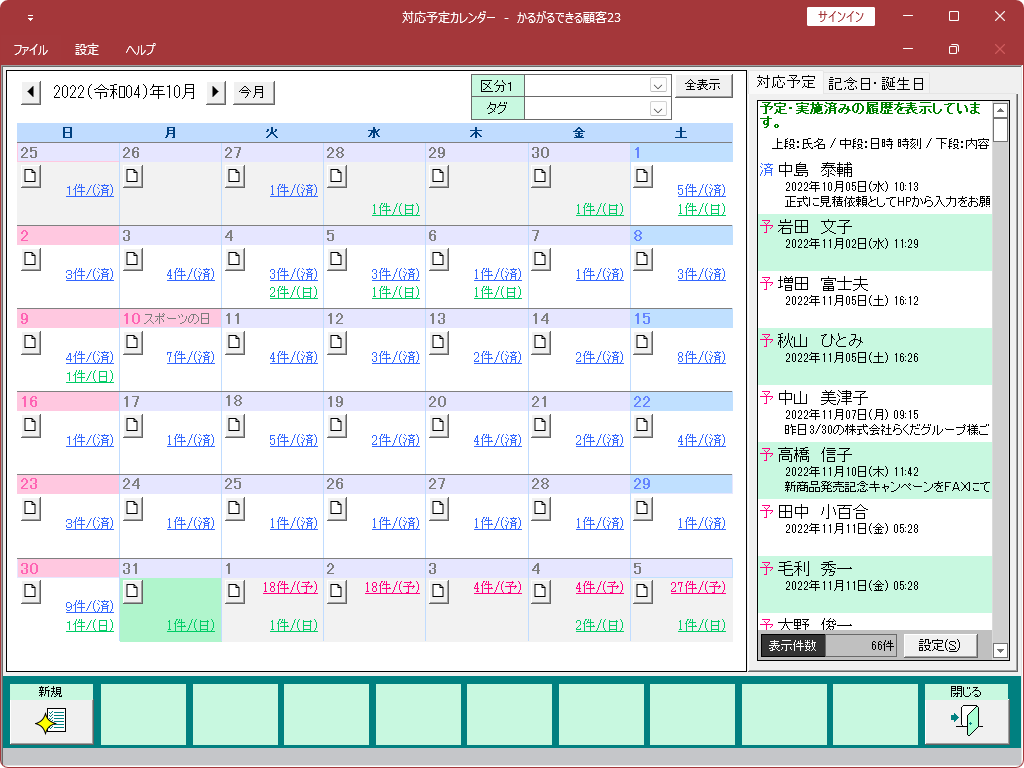
Task: Switch to the 記念日・誕生日 tab
Action: [x=876, y=83]
